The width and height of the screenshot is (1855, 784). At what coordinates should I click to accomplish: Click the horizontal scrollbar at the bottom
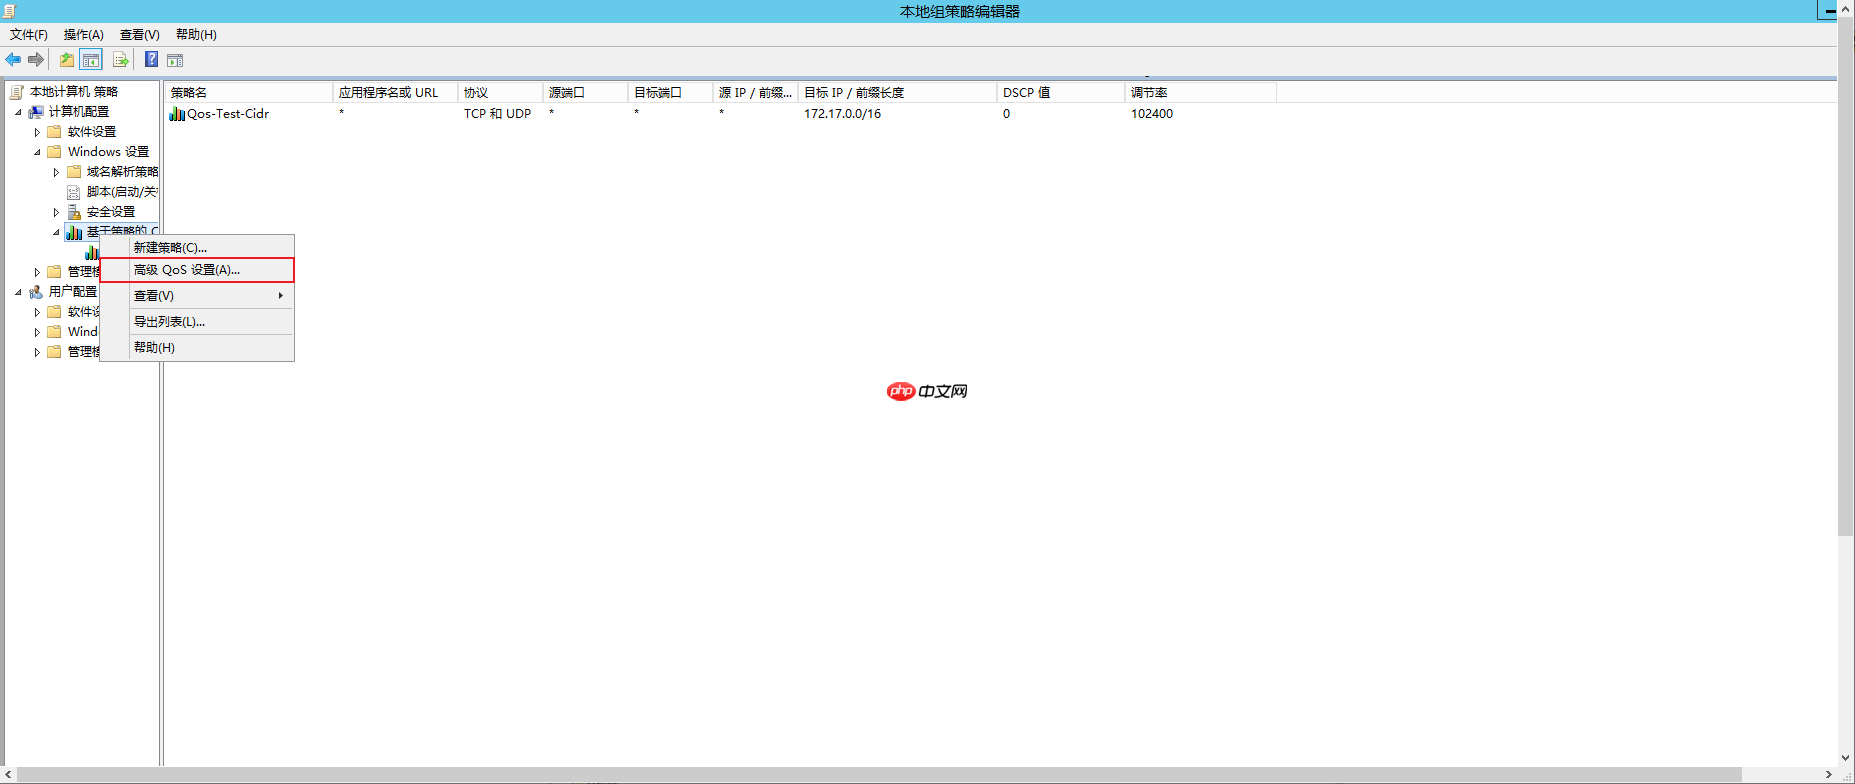coord(880,775)
